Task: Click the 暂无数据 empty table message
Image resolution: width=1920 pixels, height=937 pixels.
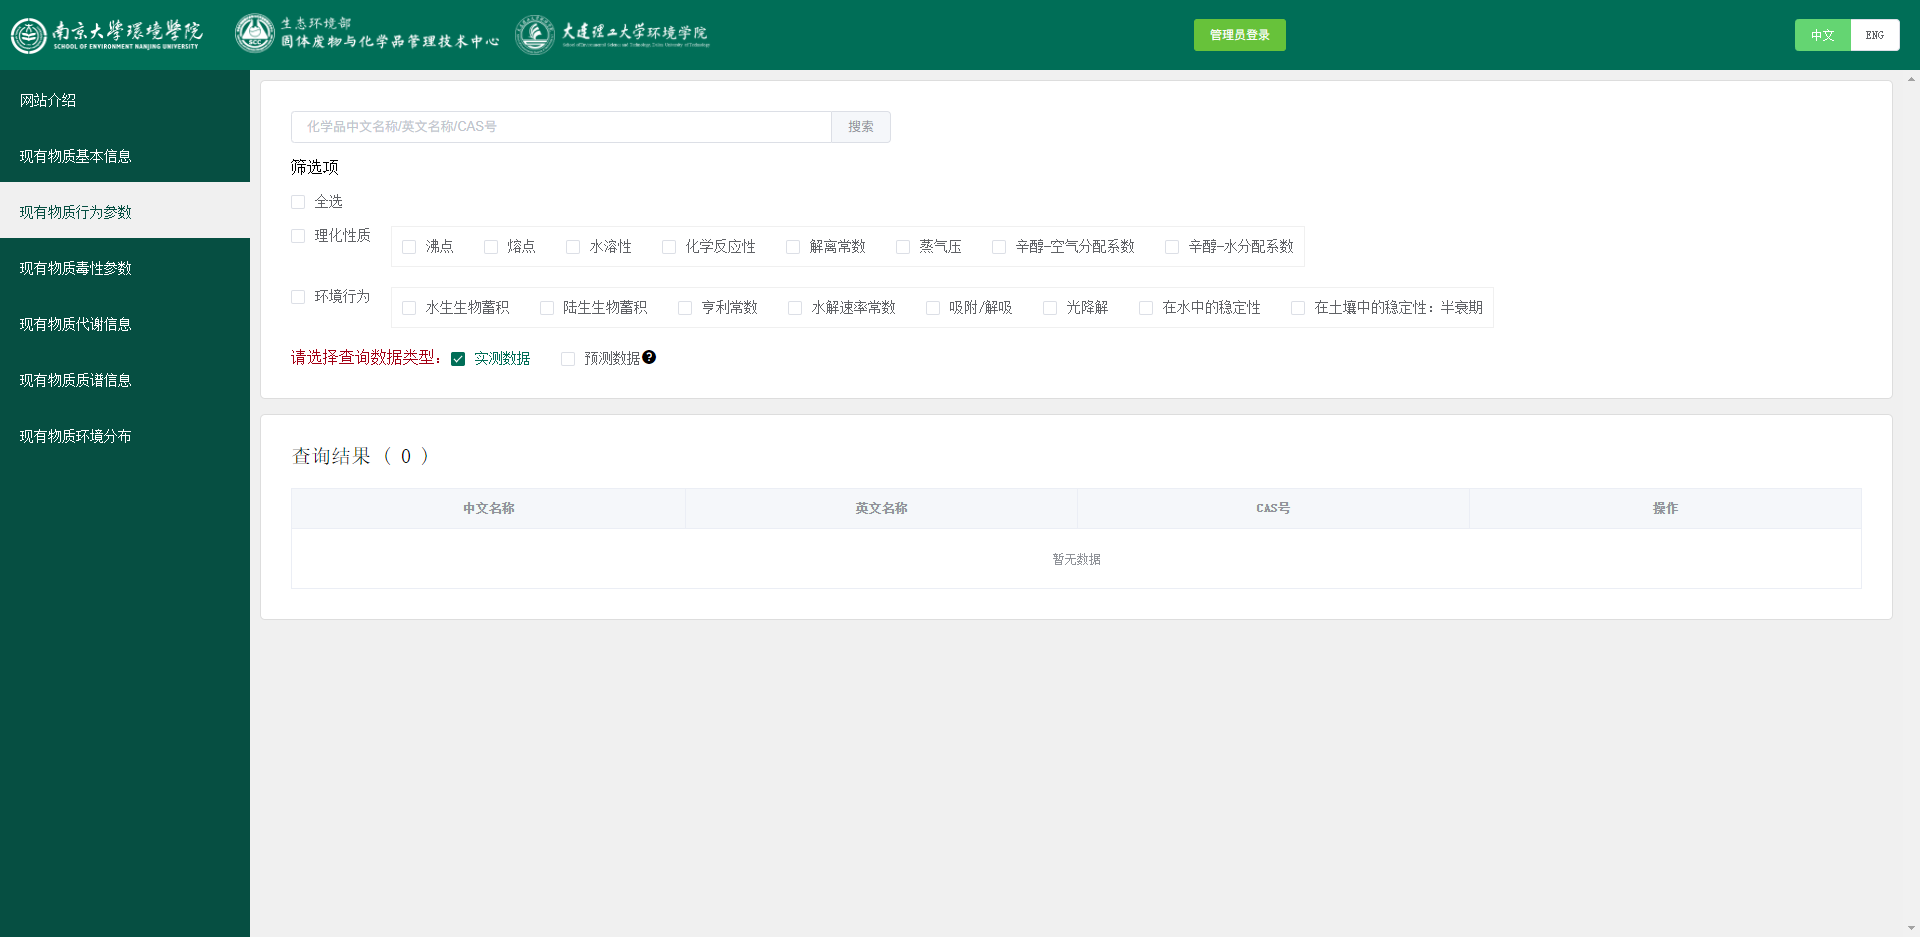Action: click(x=1076, y=559)
